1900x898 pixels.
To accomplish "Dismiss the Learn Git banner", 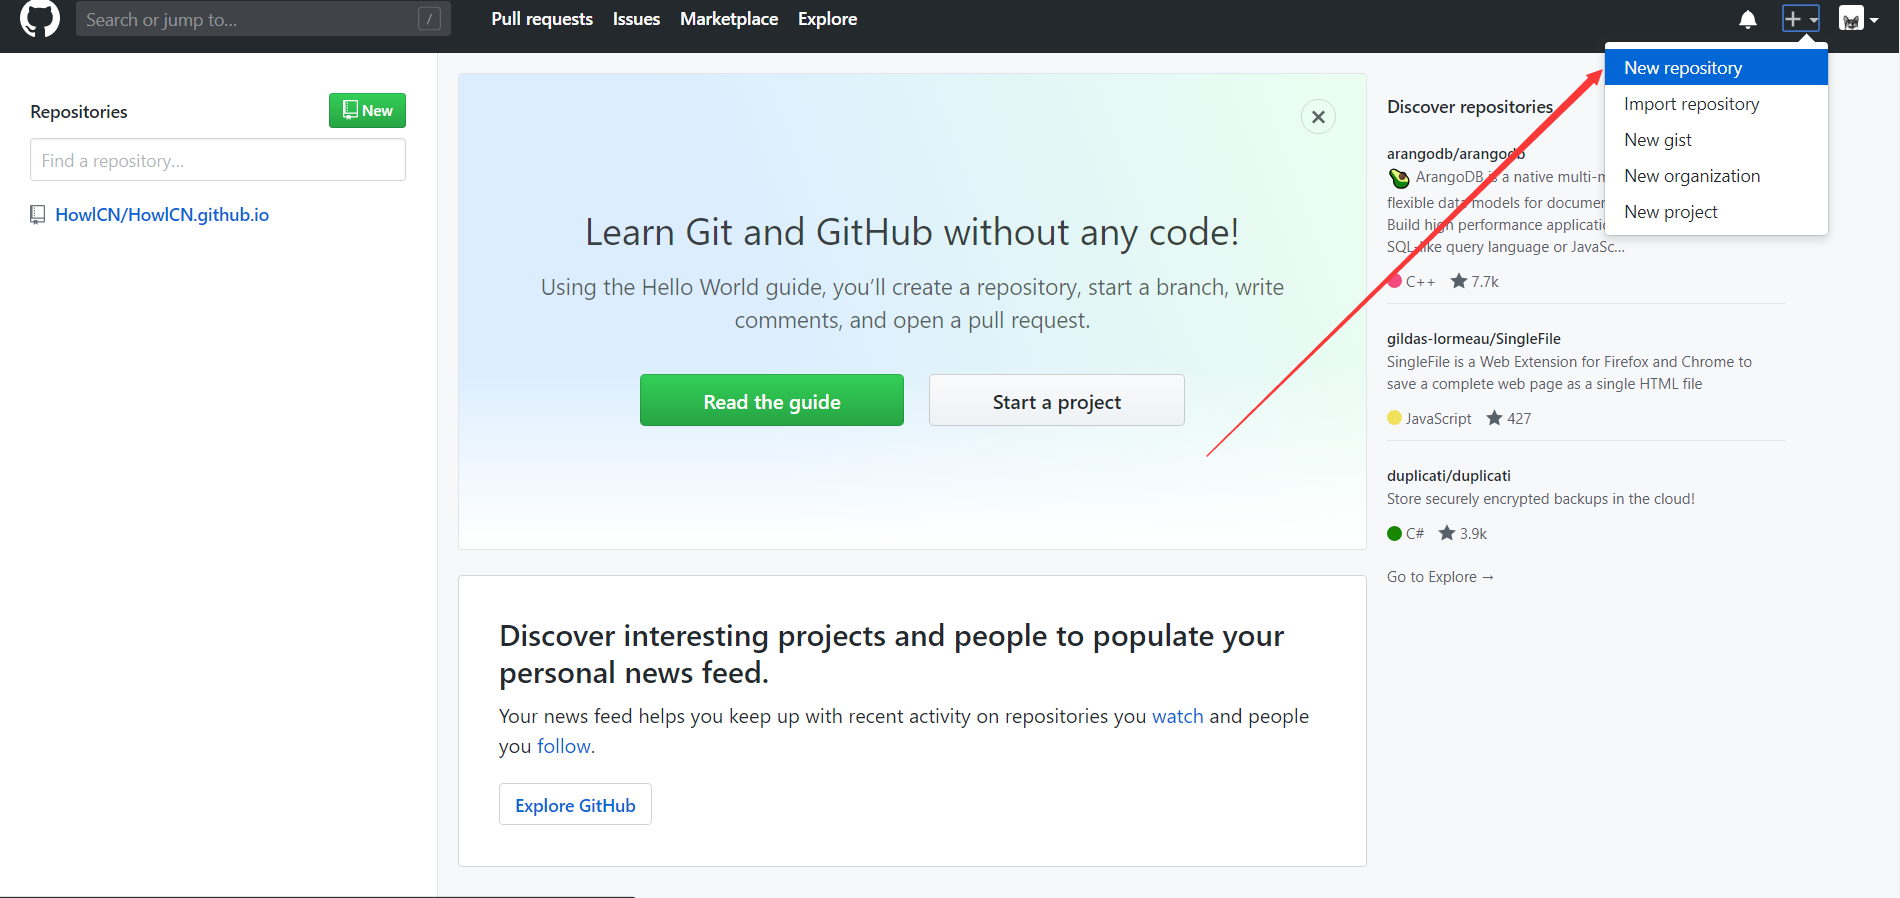I will point(1318,117).
